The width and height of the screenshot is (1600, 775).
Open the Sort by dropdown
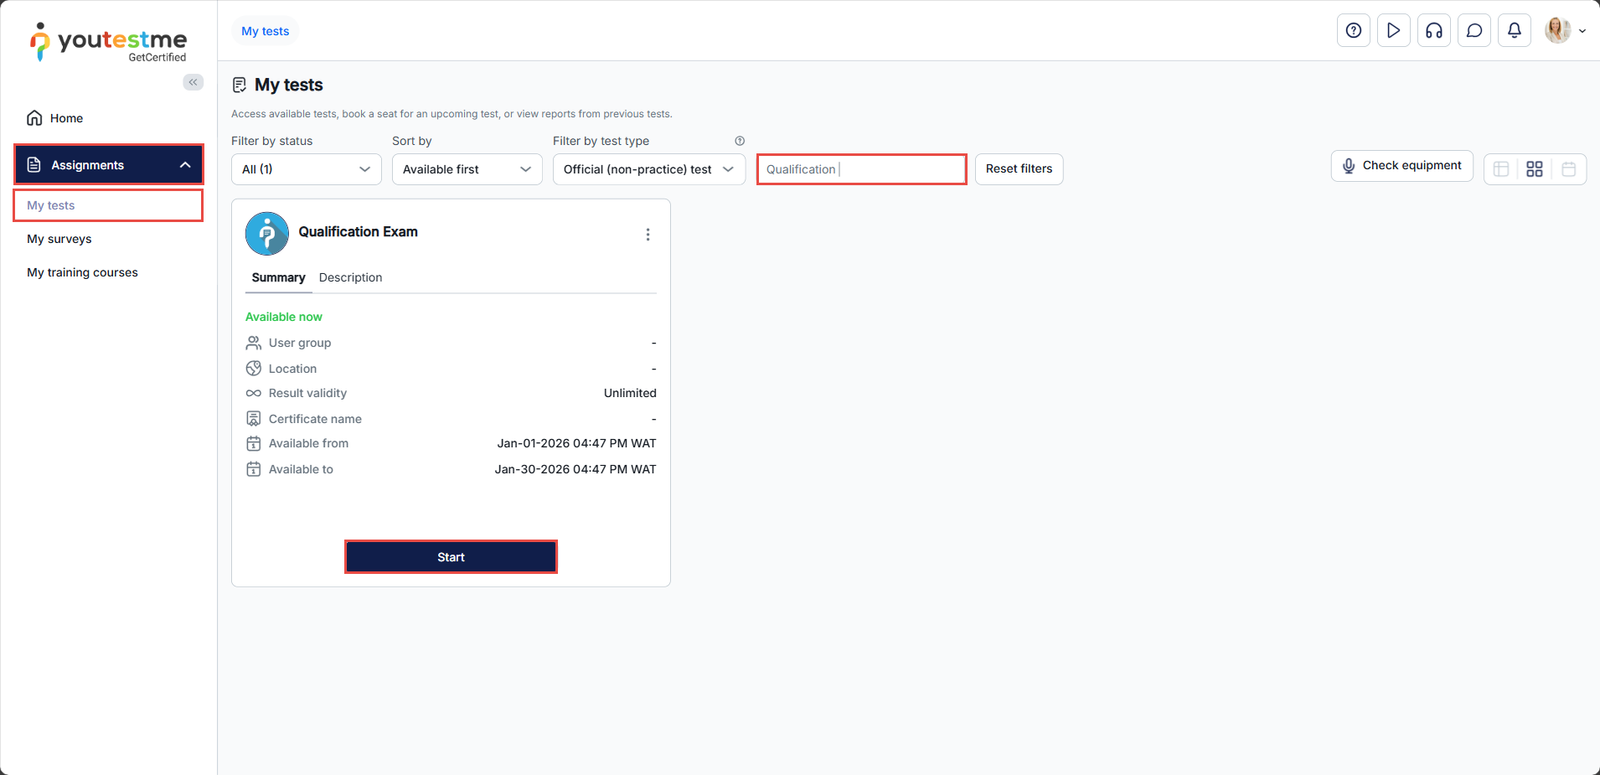(x=467, y=169)
